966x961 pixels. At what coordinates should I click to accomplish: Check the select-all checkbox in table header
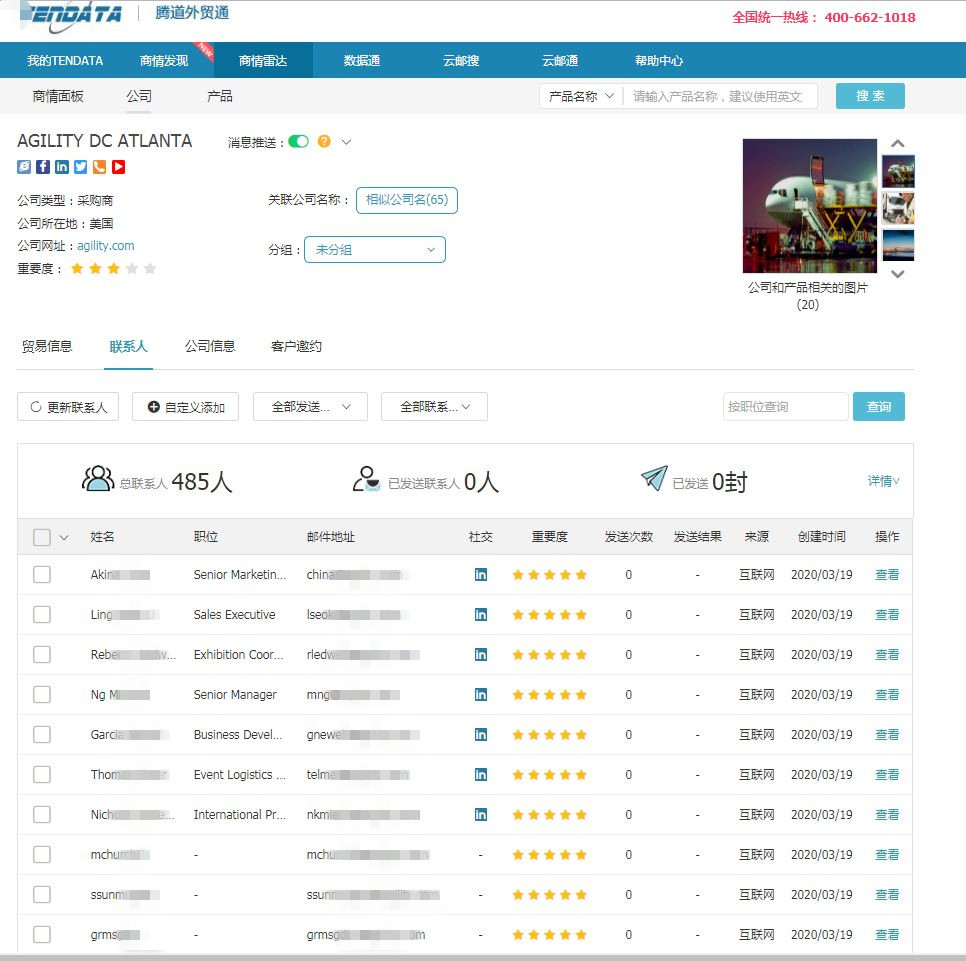click(x=42, y=537)
